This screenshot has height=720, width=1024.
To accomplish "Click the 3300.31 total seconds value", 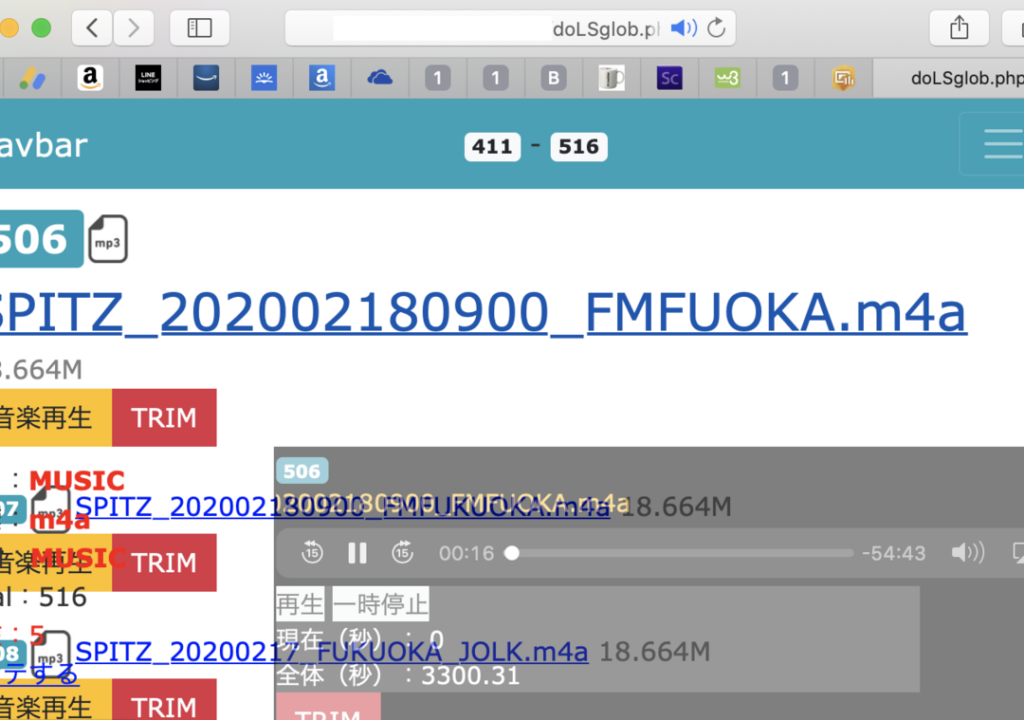I will click(x=470, y=676).
